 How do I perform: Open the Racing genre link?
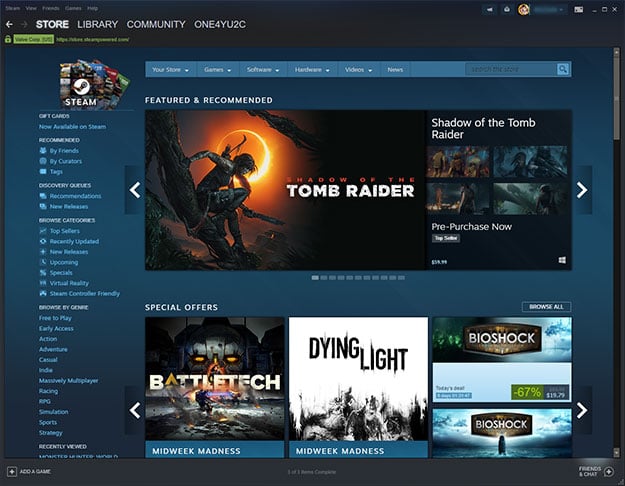click(48, 391)
